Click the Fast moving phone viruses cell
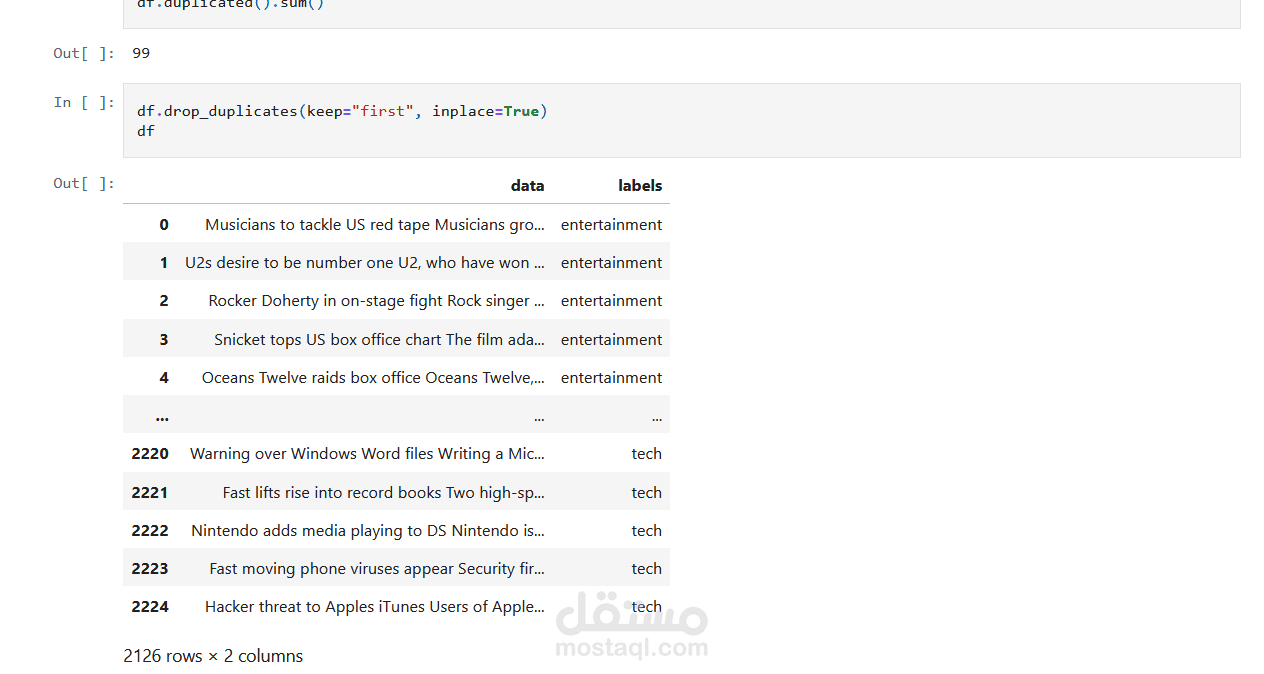Screen dimensions: 1264x674 pyautogui.click(x=377, y=569)
